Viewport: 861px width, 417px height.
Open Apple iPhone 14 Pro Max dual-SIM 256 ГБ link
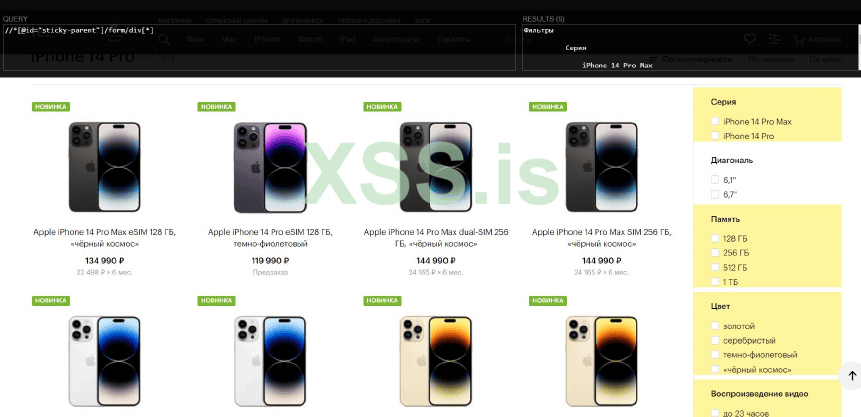(x=436, y=237)
